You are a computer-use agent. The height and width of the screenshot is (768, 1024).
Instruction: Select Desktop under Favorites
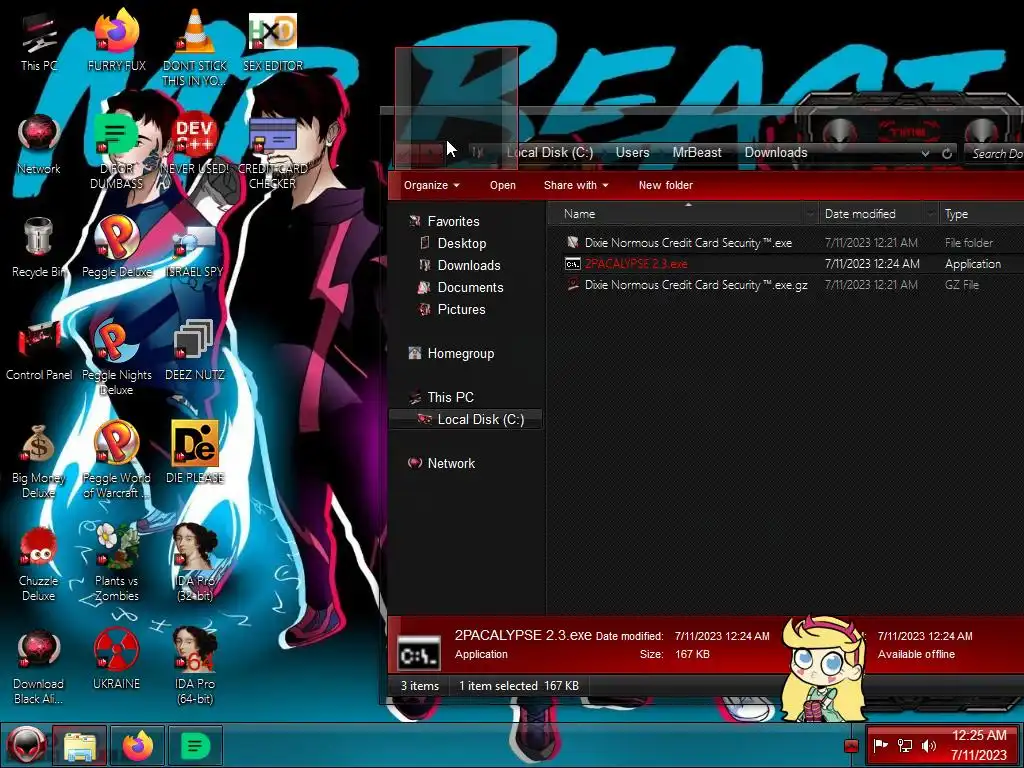coord(462,244)
